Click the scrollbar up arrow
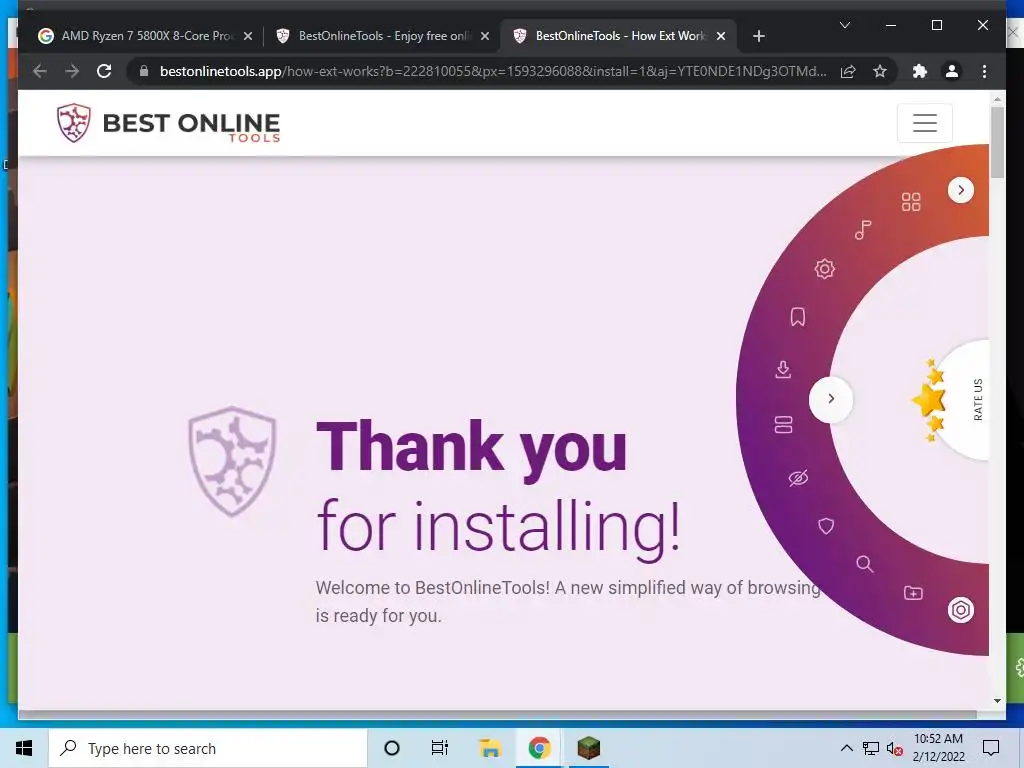This screenshot has width=1024, height=768. coord(997,99)
